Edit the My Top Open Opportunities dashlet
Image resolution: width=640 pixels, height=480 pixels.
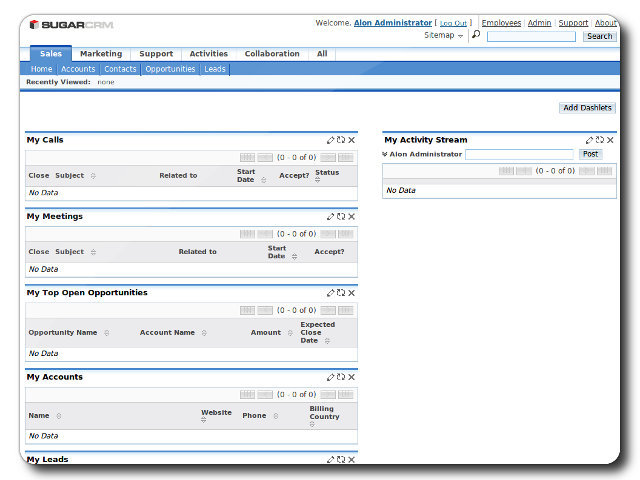click(x=331, y=293)
